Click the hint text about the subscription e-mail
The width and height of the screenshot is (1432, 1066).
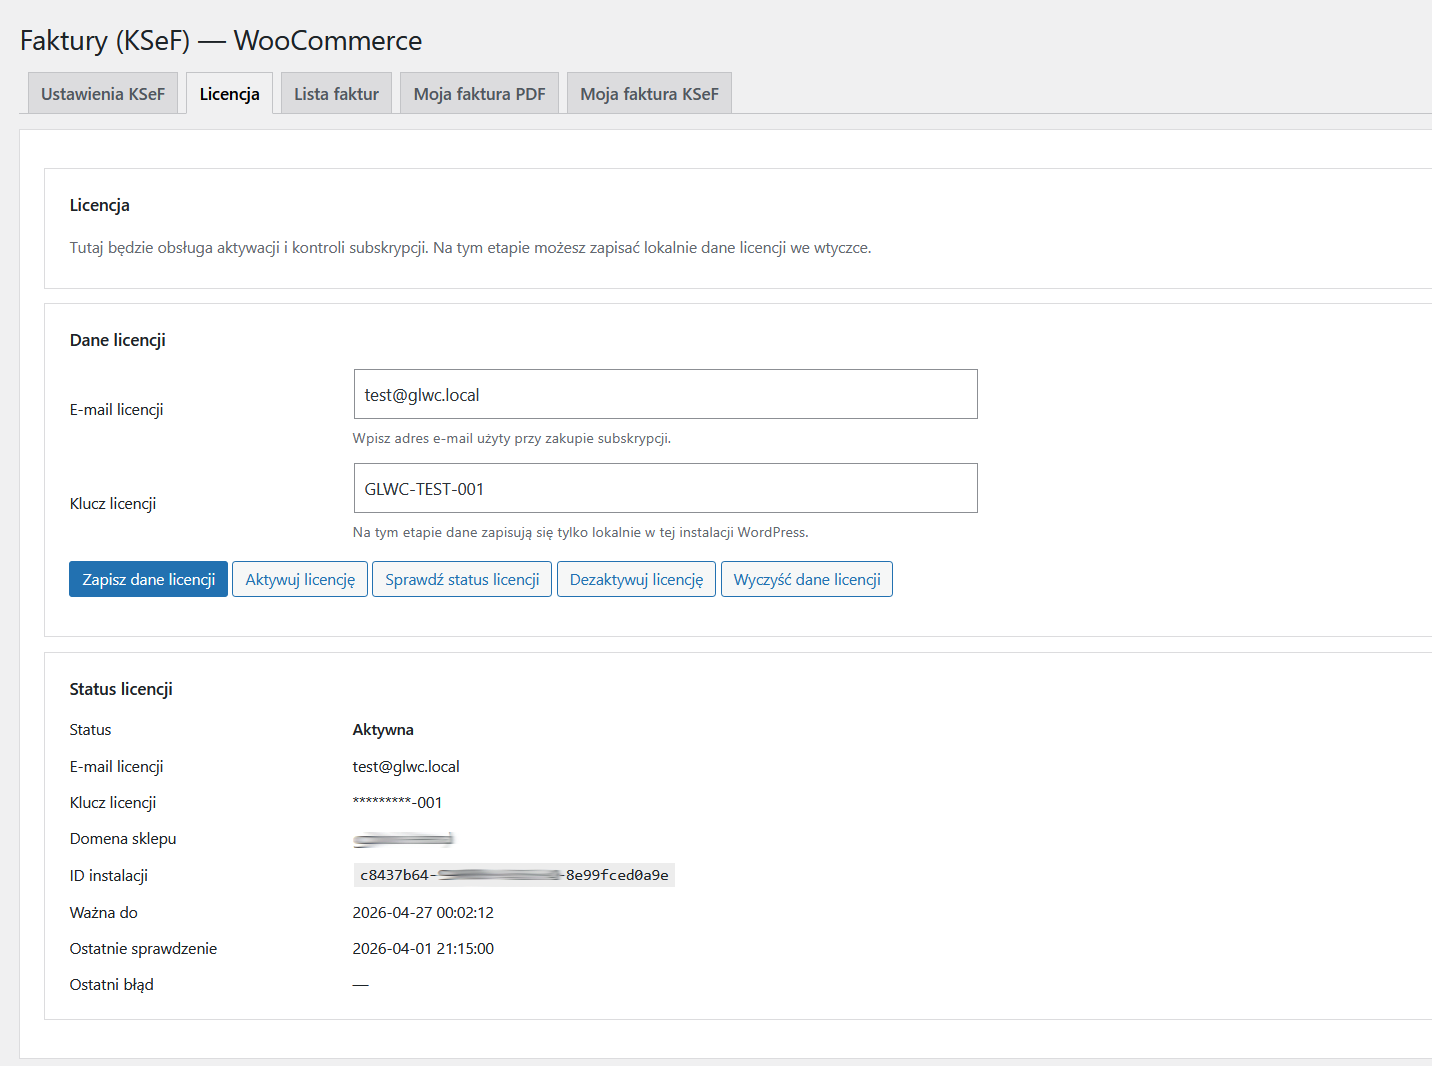(x=512, y=438)
